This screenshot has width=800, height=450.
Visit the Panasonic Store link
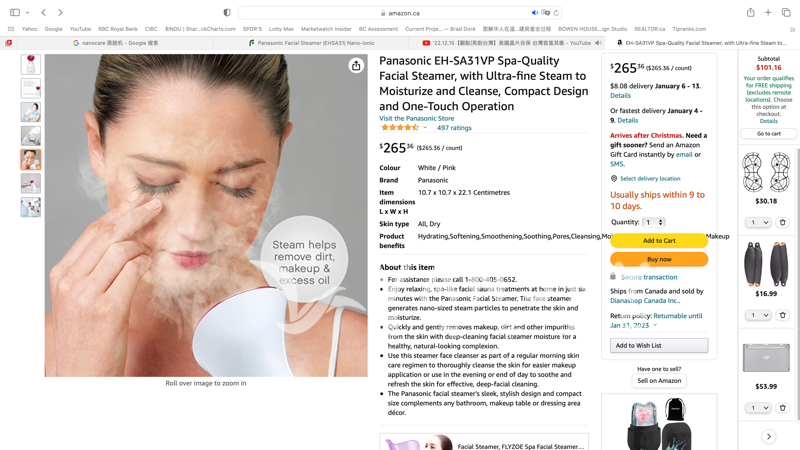[416, 118]
